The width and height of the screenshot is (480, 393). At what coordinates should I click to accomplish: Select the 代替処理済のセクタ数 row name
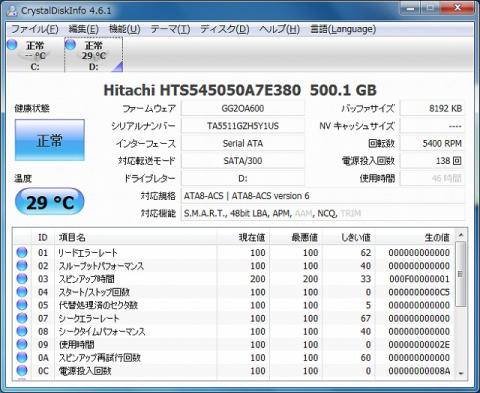pyautogui.click(x=98, y=305)
